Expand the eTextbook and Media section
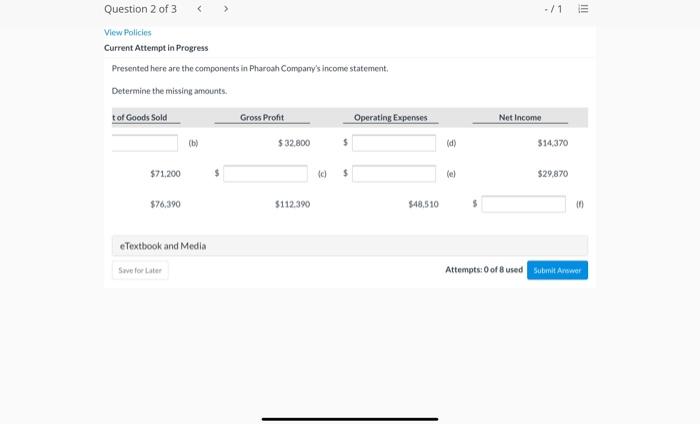 (x=350, y=246)
